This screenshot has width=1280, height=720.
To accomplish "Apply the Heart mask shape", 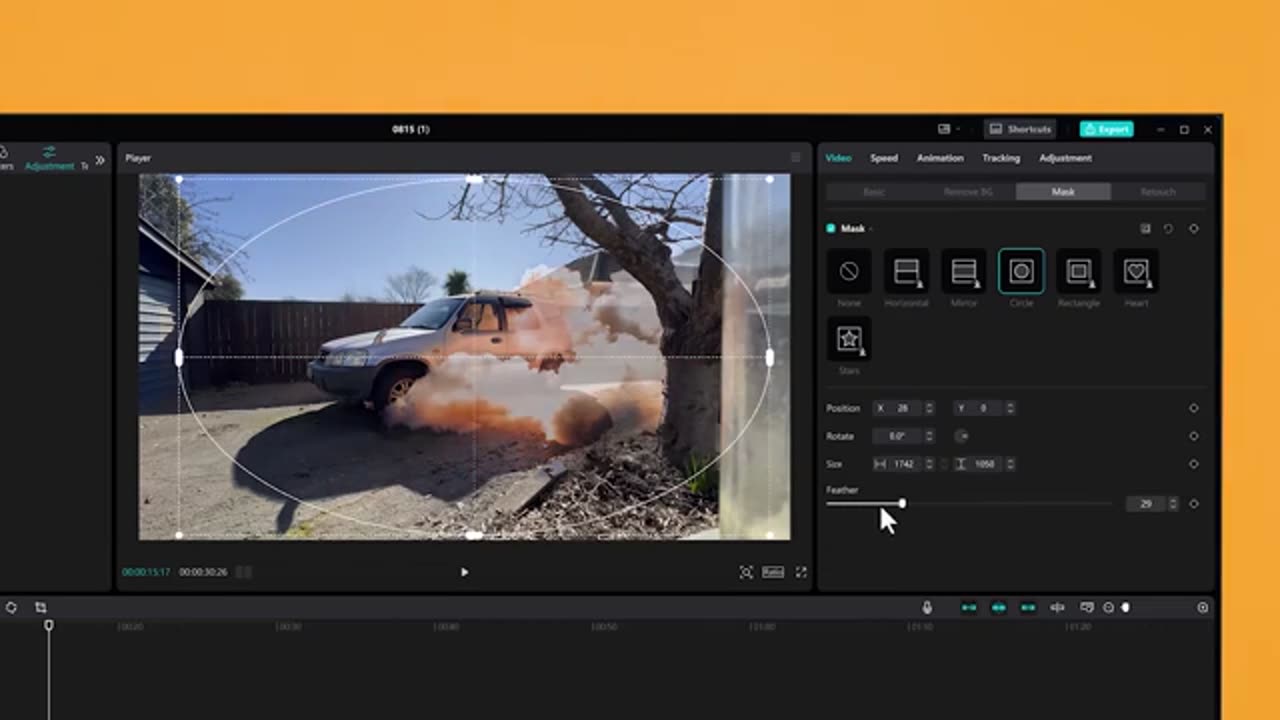I will click(1136, 272).
